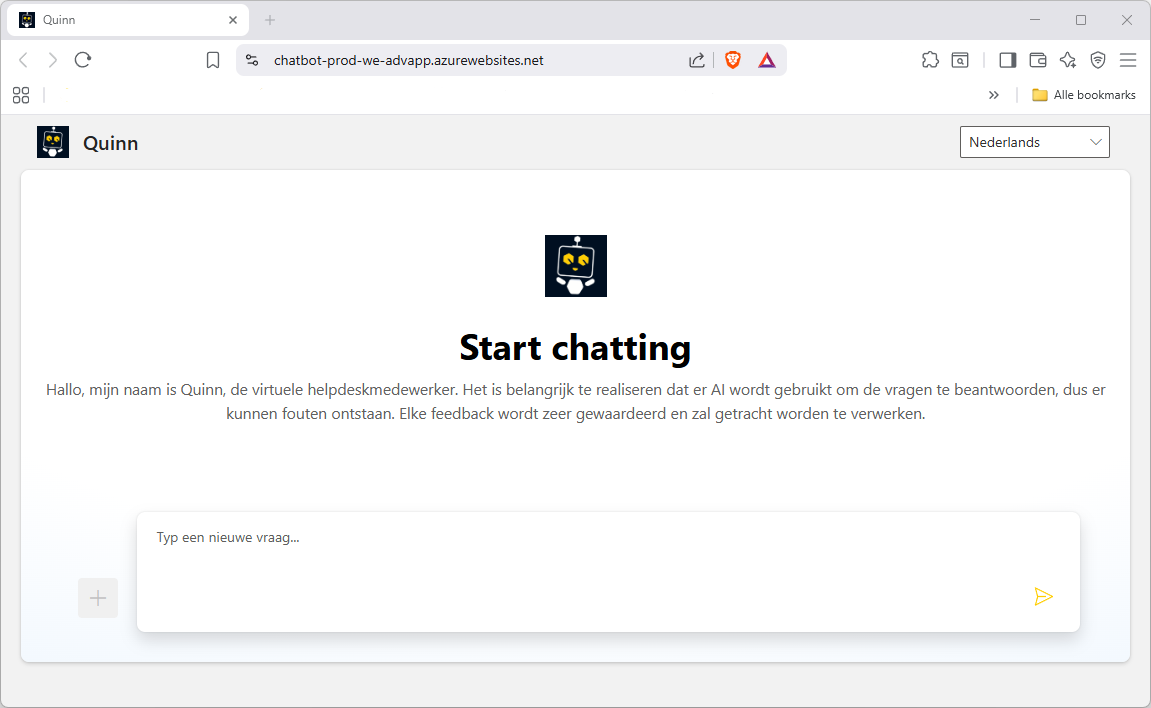This screenshot has width=1151, height=708.
Task: Bookmark this page with the bookmark icon
Action: pos(213,60)
